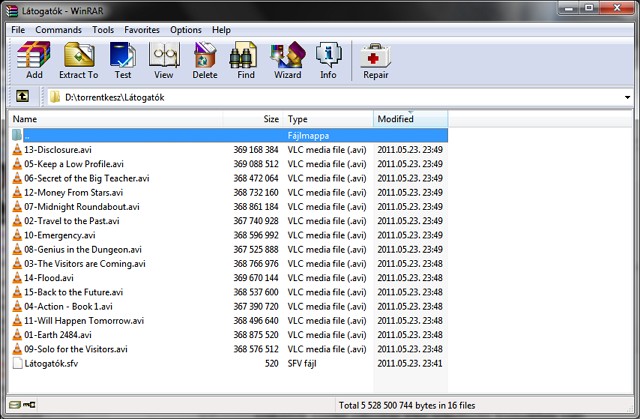
Task: Select 05-Keep a Low Profile.avi
Action: coord(74,164)
